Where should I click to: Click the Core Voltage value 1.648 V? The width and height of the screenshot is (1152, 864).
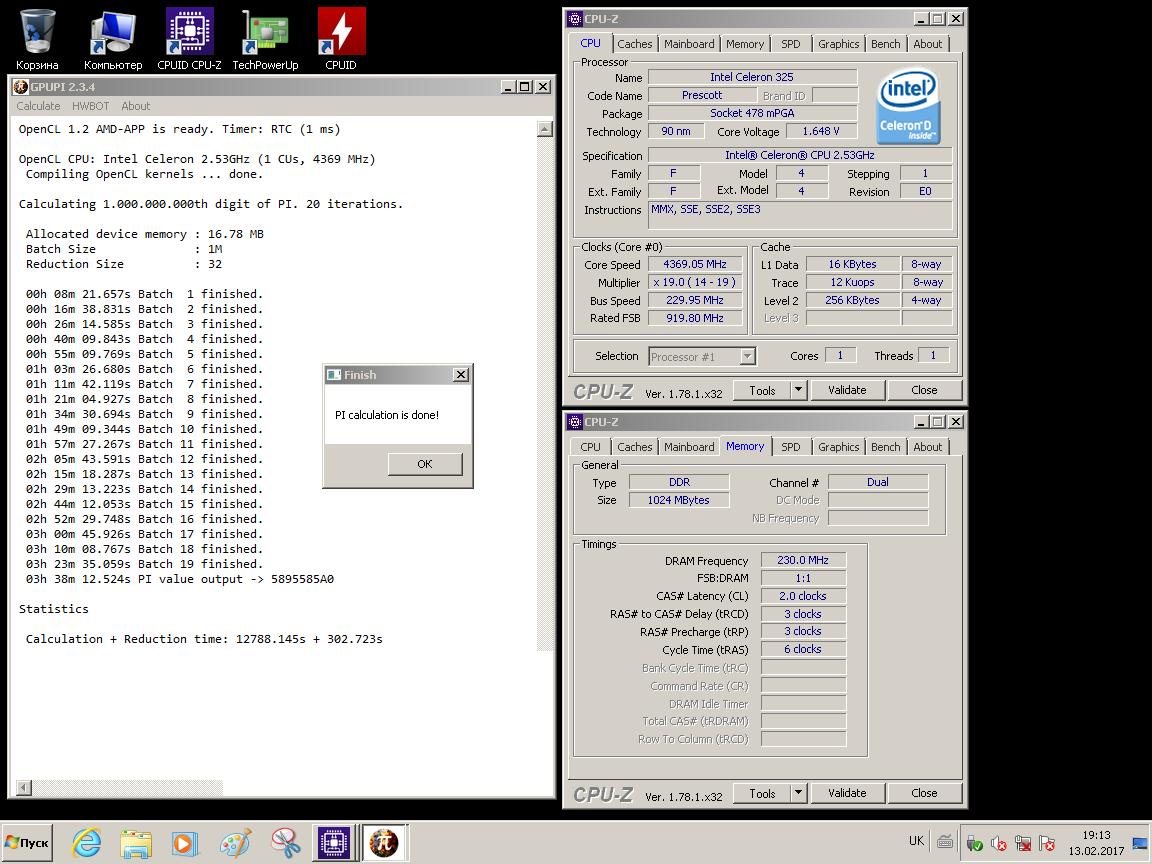click(x=821, y=132)
